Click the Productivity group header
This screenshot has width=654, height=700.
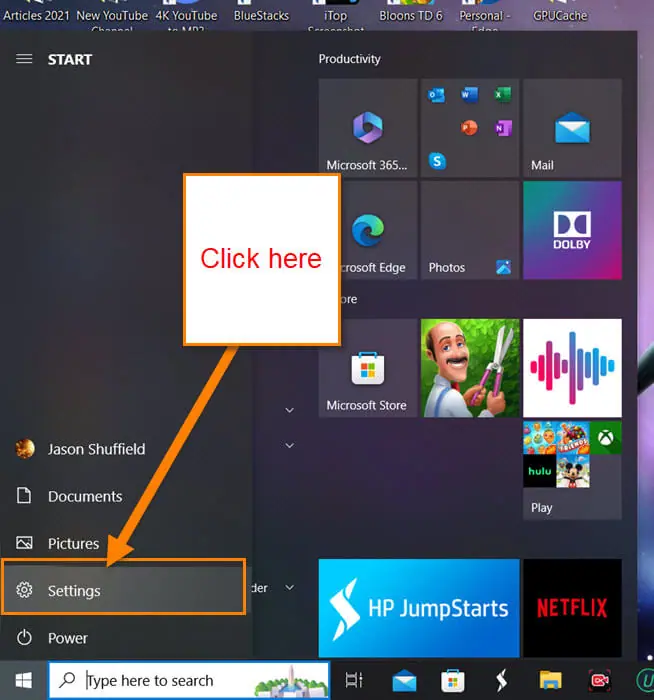pos(350,59)
